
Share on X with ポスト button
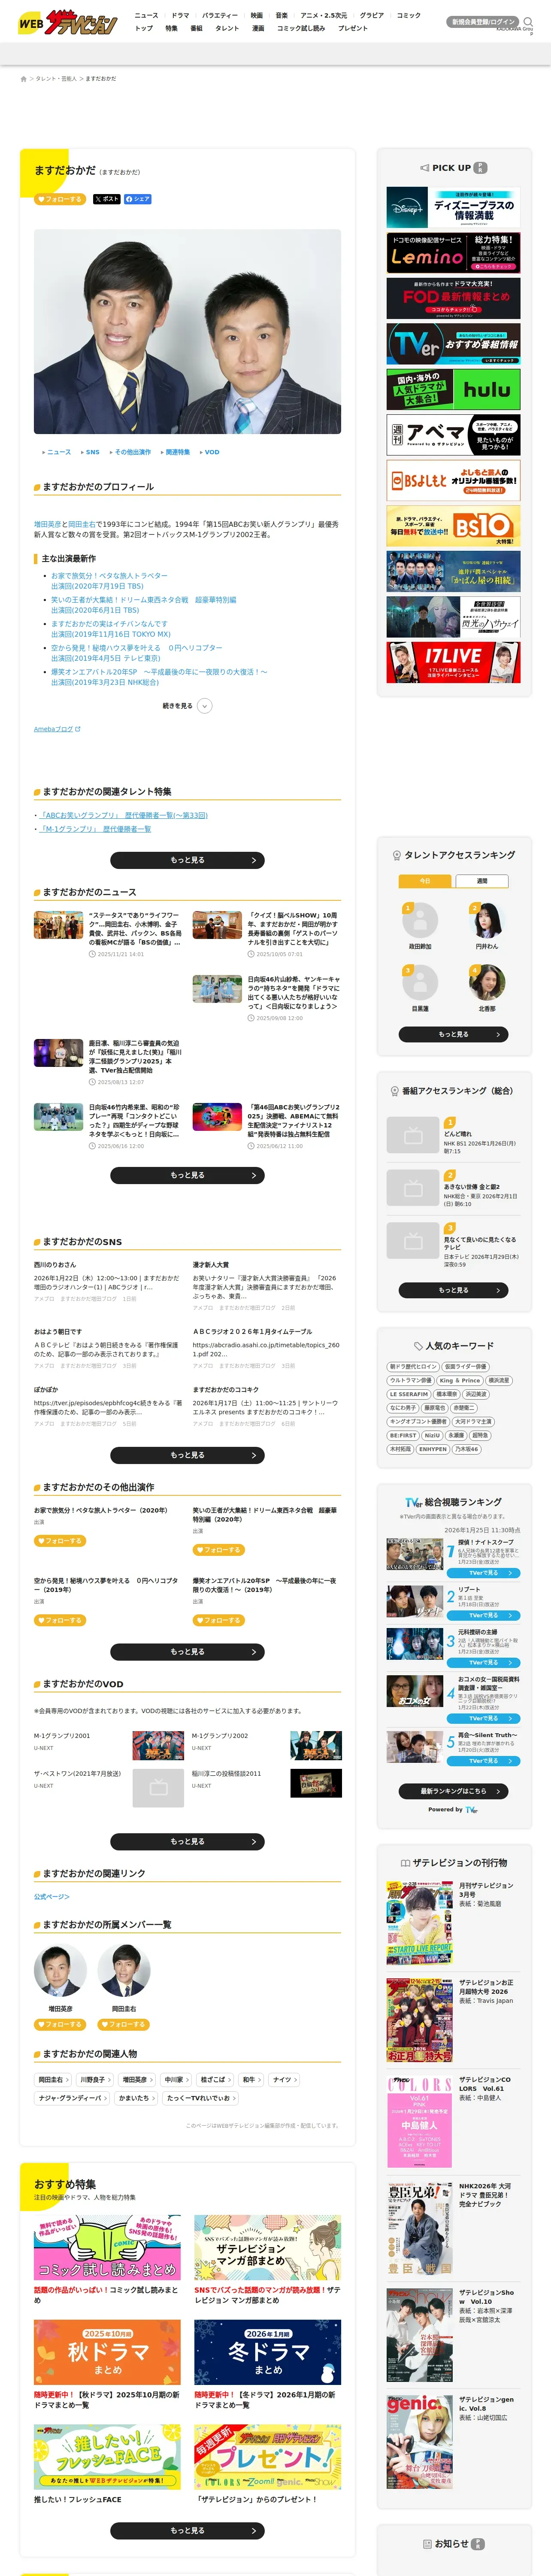(106, 199)
